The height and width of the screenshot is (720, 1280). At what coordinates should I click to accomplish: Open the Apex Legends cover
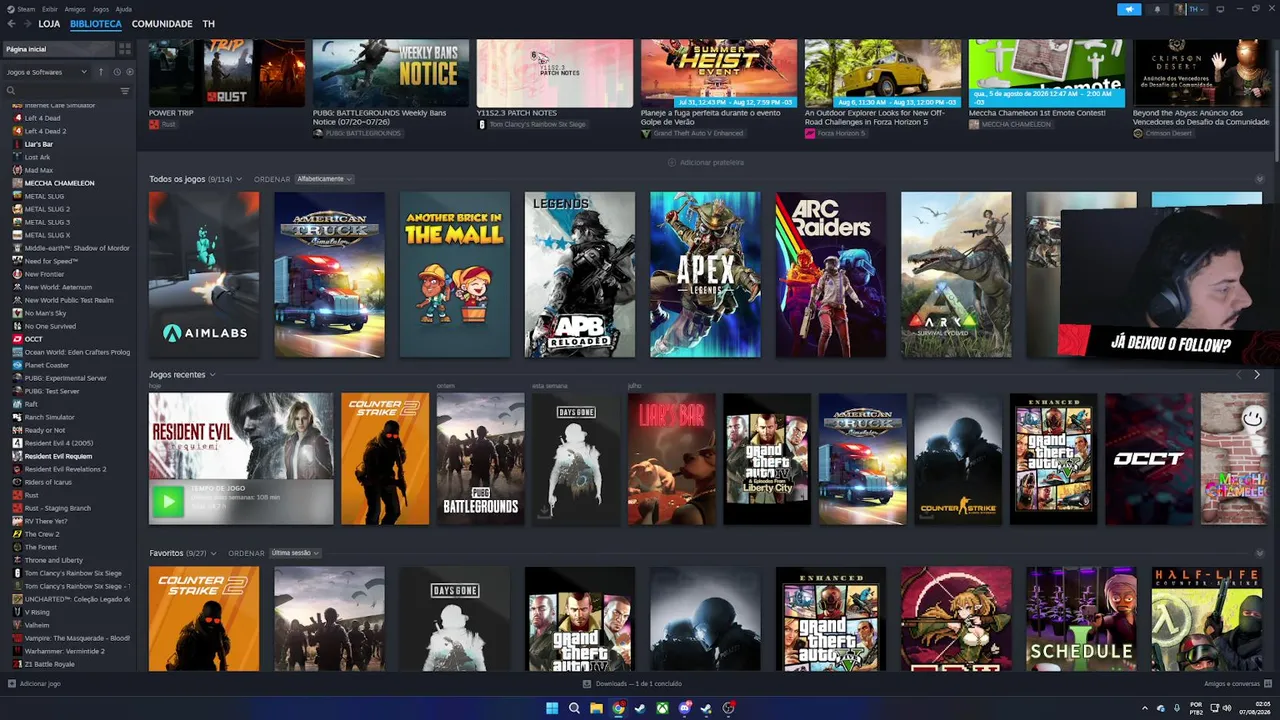click(705, 275)
